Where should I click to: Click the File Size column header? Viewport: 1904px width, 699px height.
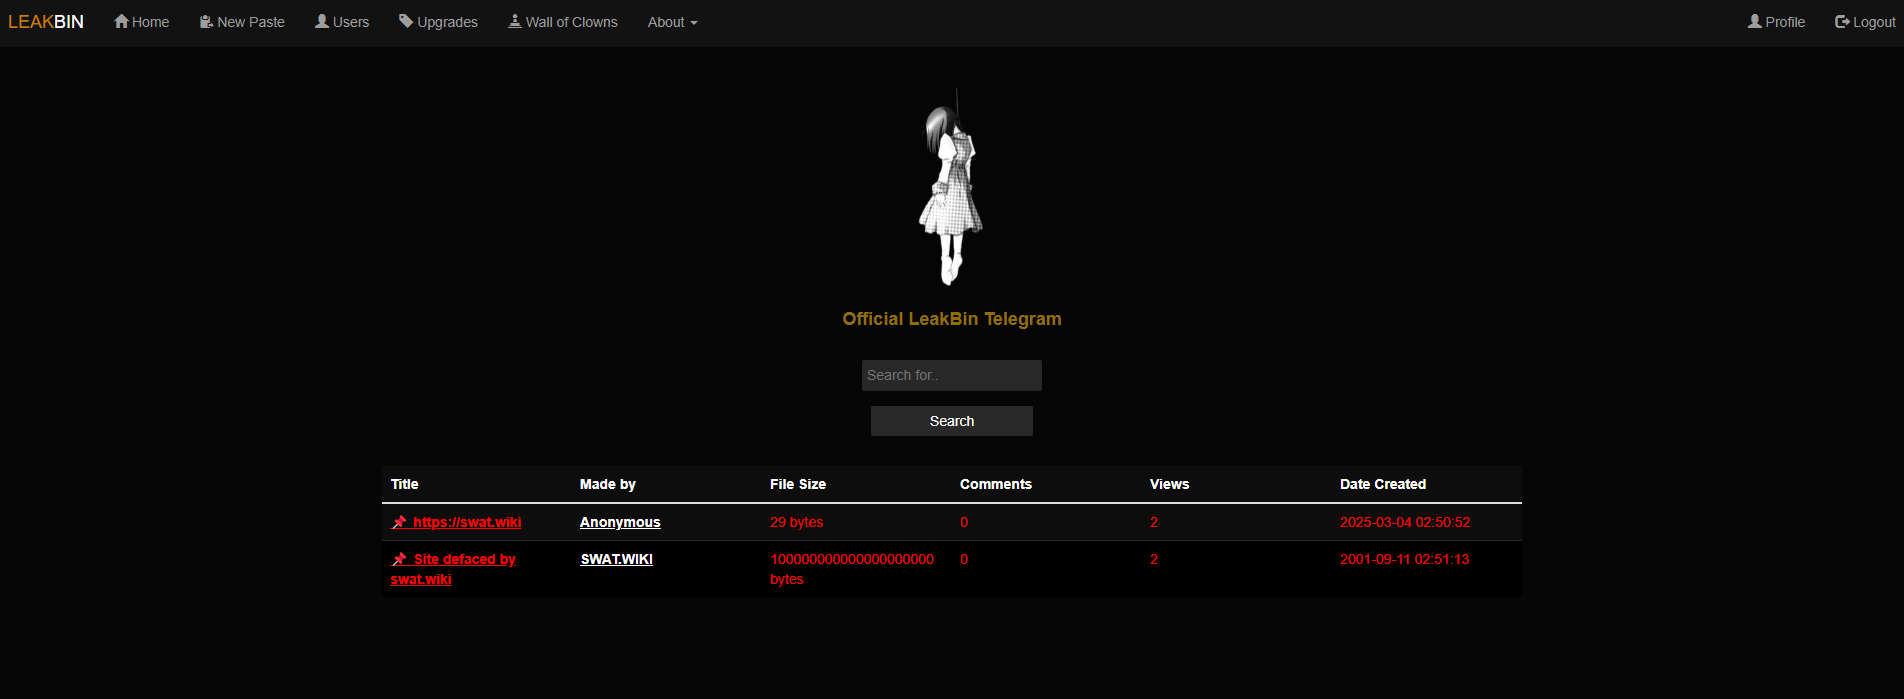coord(797,484)
